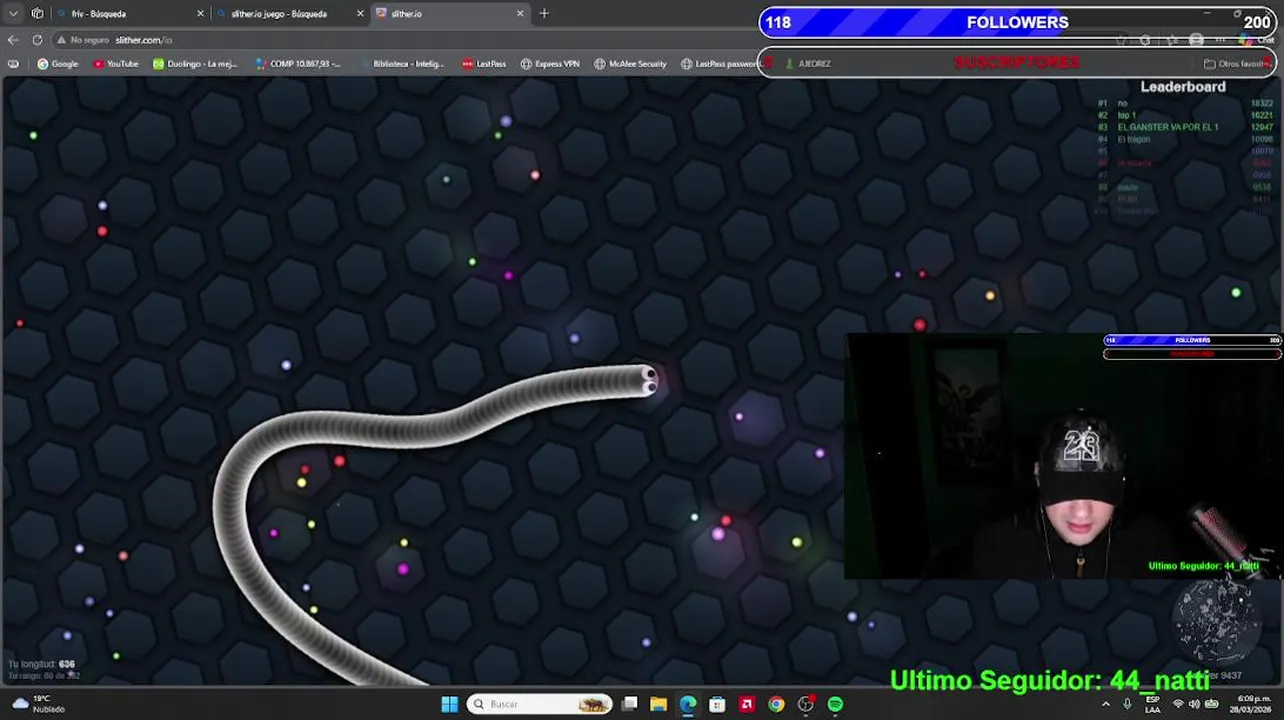Click the 'Ultimo Seguidor: 44_natti' banner

coord(1050,681)
